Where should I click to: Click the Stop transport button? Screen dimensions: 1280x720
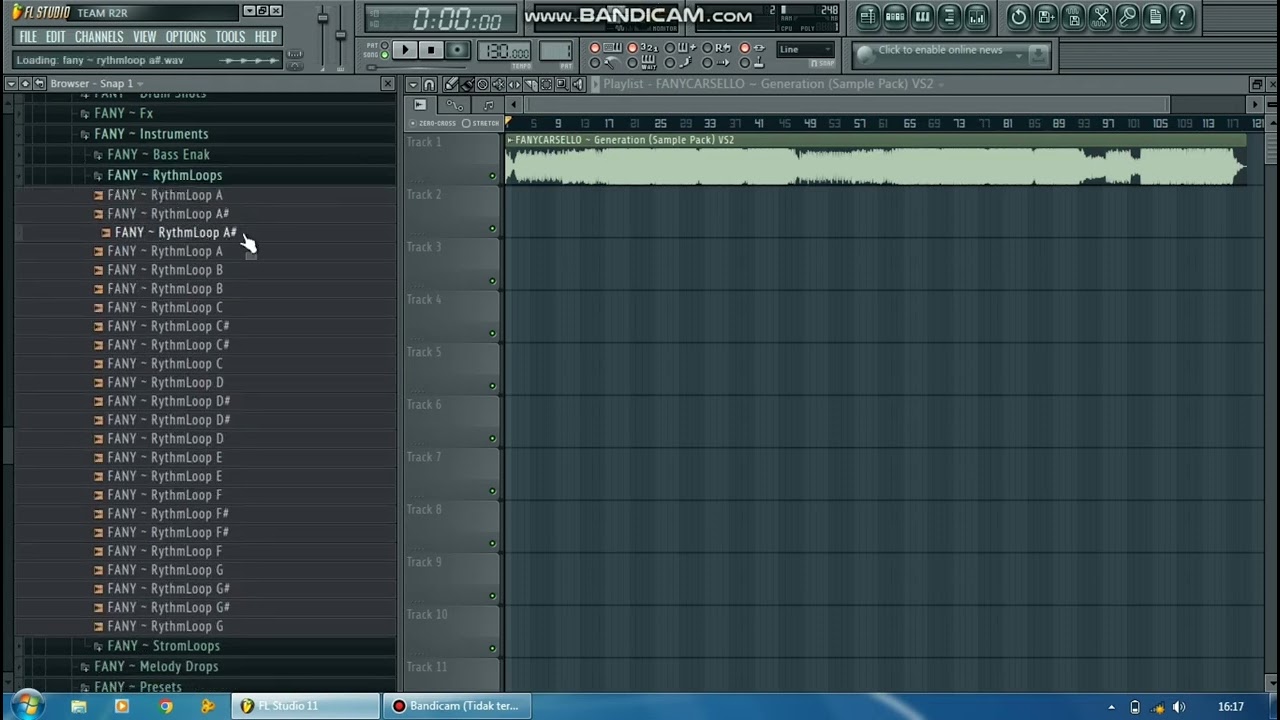pyautogui.click(x=431, y=50)
